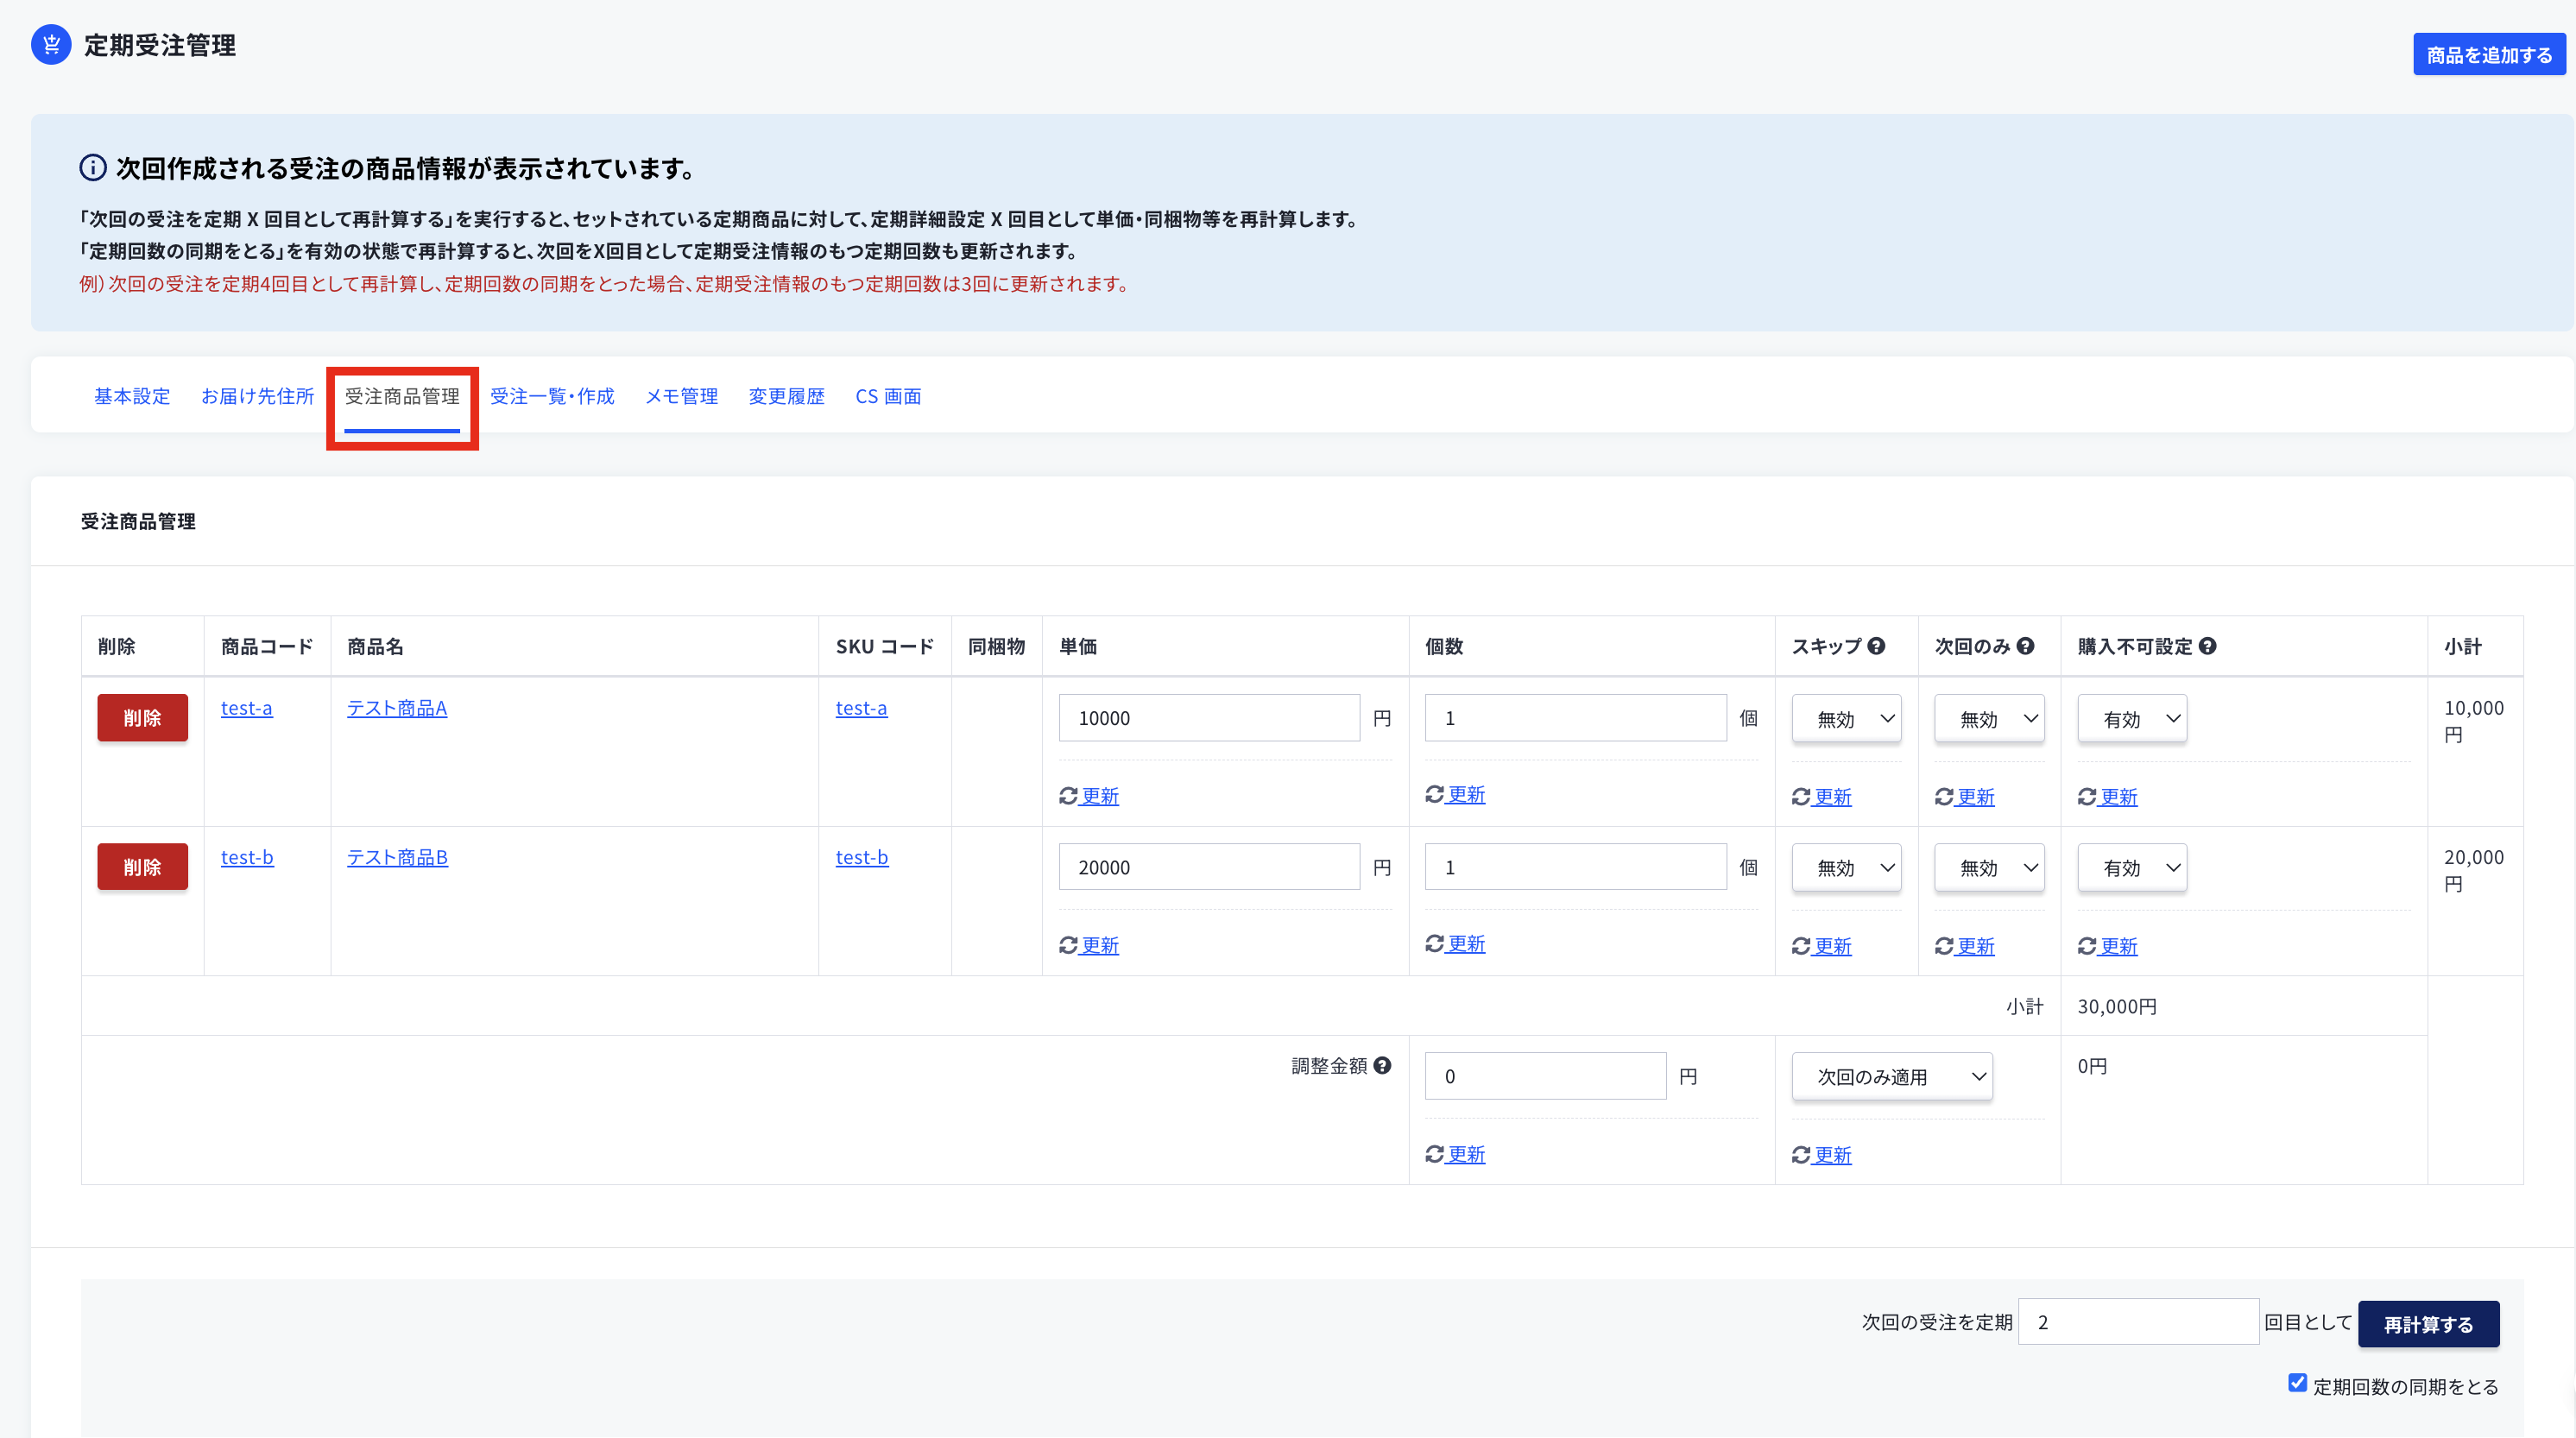Click the quantity field for test-a
This screenshot has height=1438, width=2576.
pyautogui.click(x=1575, y=718)
